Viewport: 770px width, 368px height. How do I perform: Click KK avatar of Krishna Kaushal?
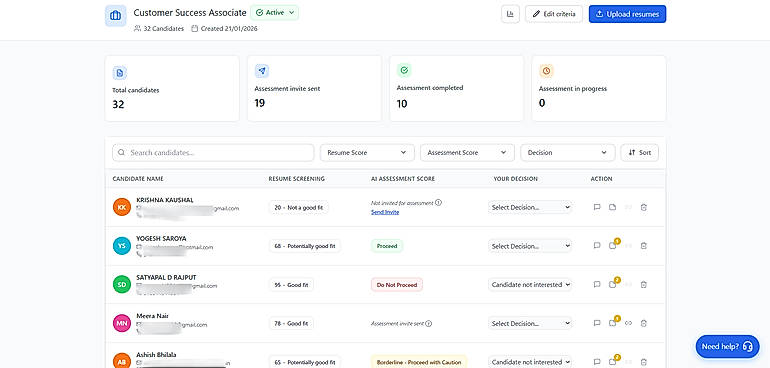(122, 207)
